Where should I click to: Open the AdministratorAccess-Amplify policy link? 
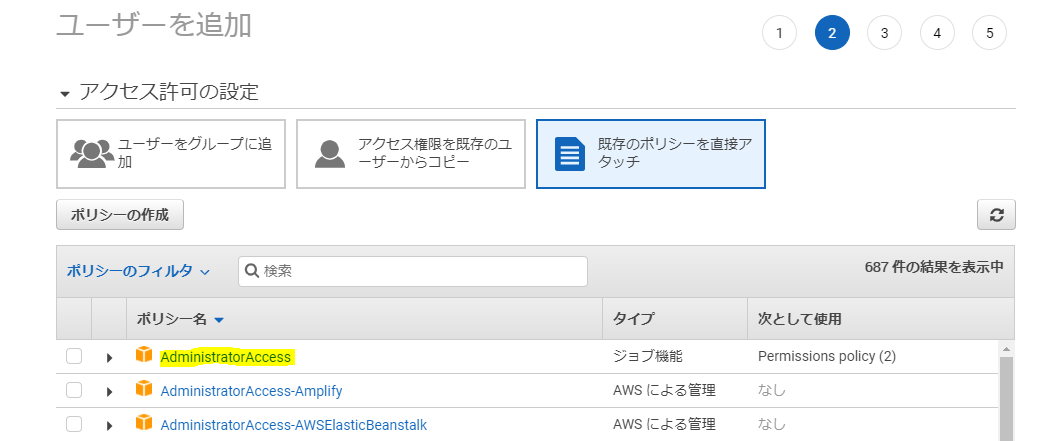click(251, 391)
